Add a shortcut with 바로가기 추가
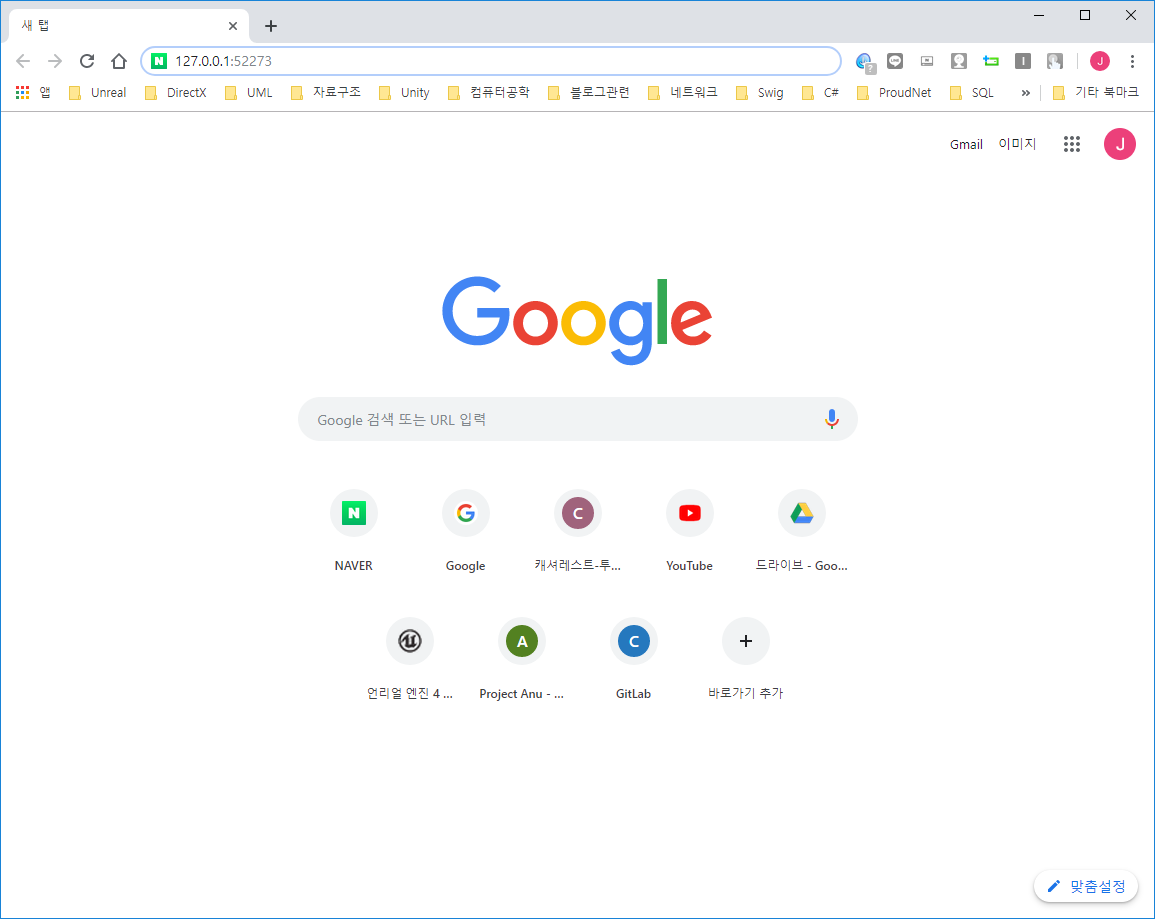The image size is (1155, 919). [745, 658]
